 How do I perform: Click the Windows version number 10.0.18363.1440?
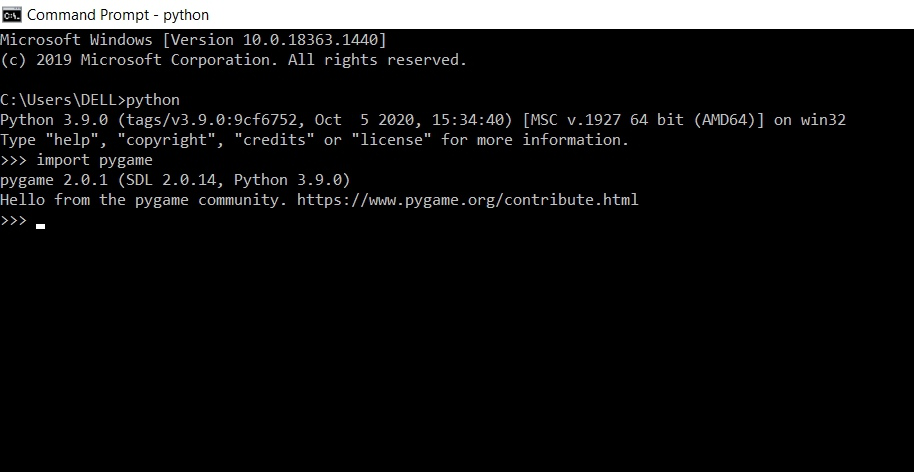[312, 40]
